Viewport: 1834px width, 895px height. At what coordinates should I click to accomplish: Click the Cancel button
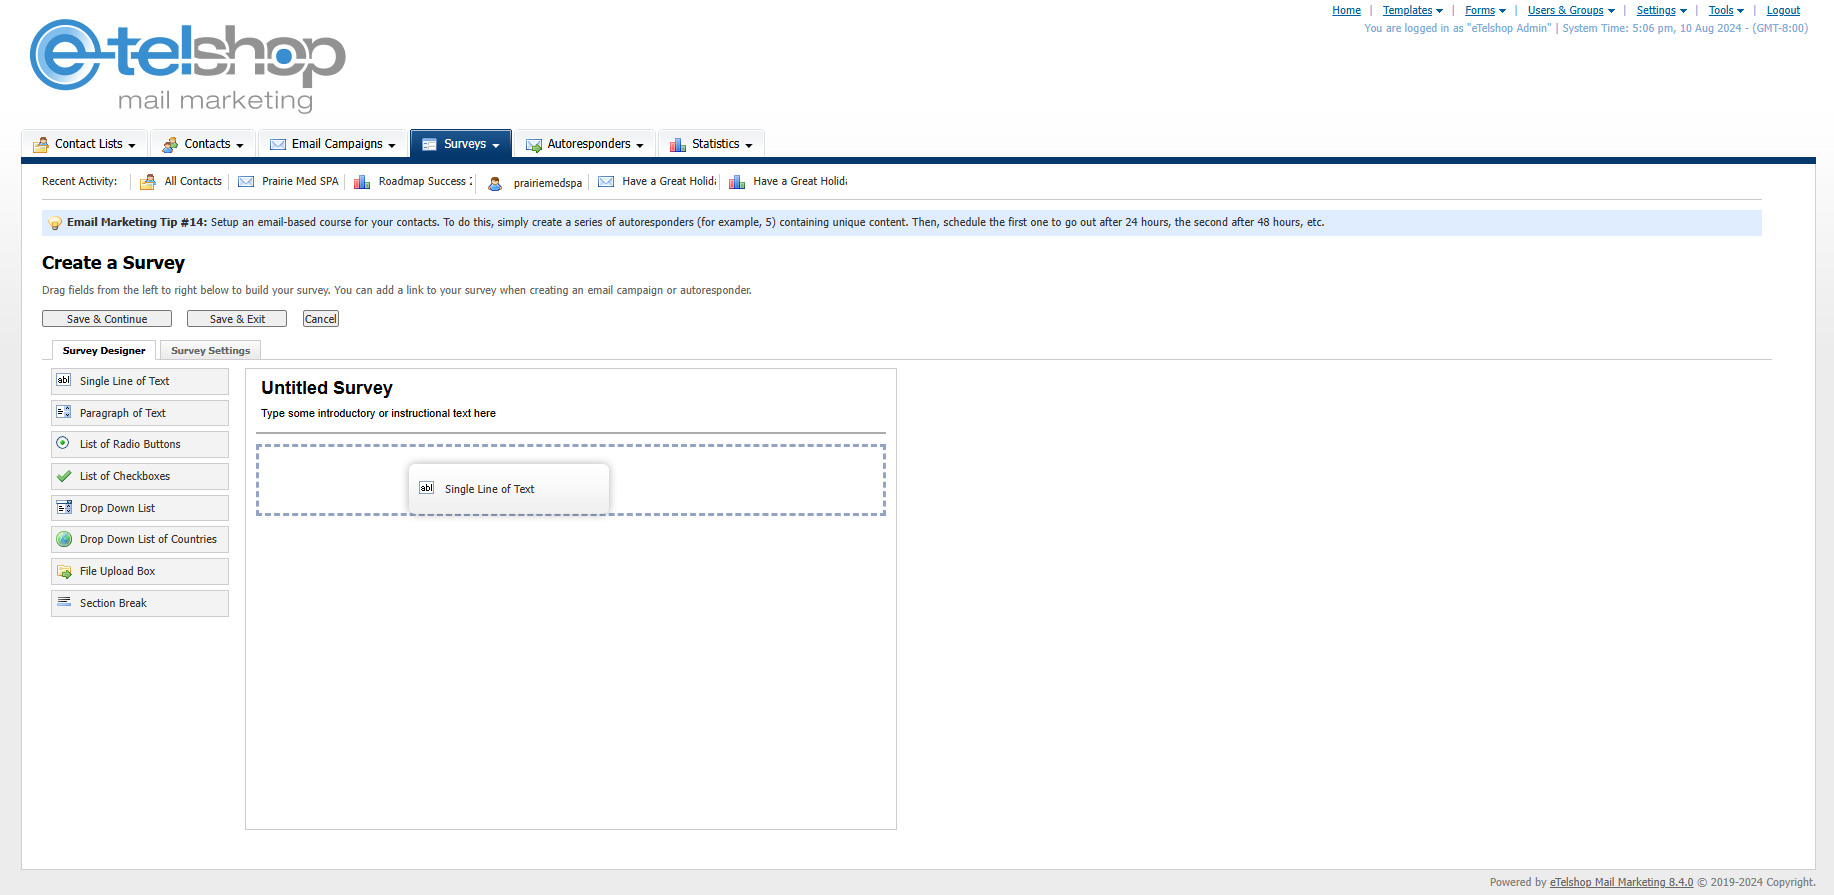(x=321, y=319)
